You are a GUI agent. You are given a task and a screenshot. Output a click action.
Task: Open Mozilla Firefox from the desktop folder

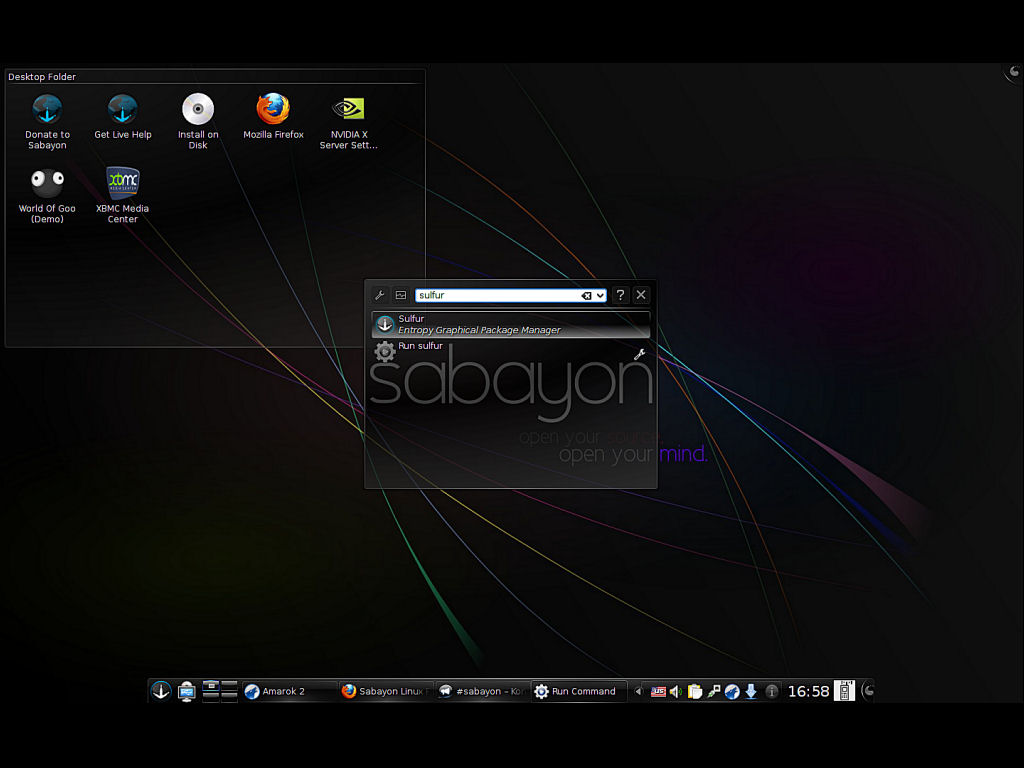click(272, 110)
